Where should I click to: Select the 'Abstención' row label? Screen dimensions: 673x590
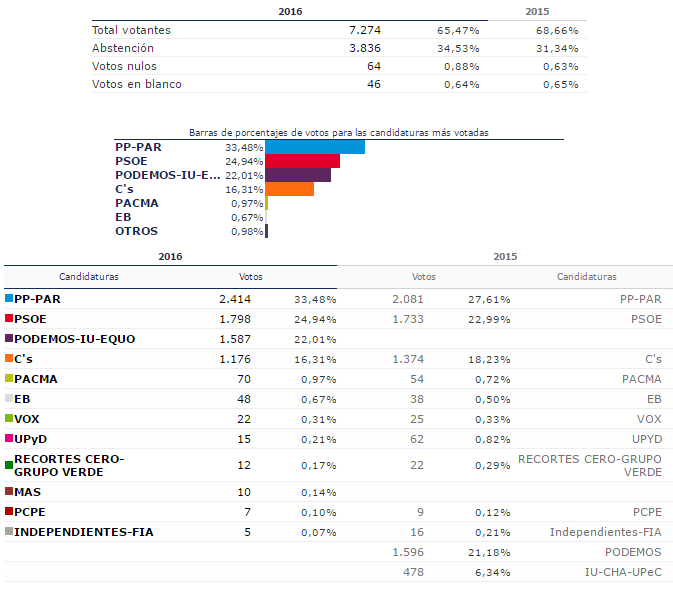click(123, 48)
